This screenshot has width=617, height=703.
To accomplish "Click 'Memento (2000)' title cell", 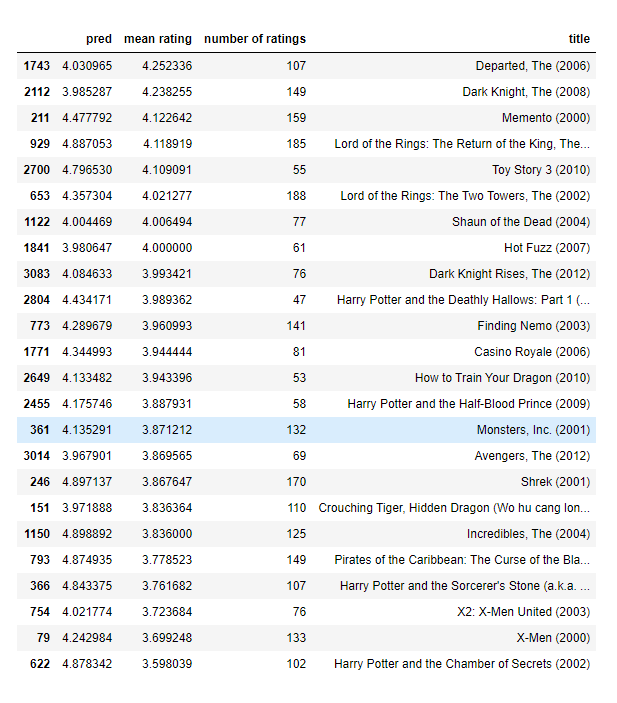I will pyautogui.click(x=546, y=118).
